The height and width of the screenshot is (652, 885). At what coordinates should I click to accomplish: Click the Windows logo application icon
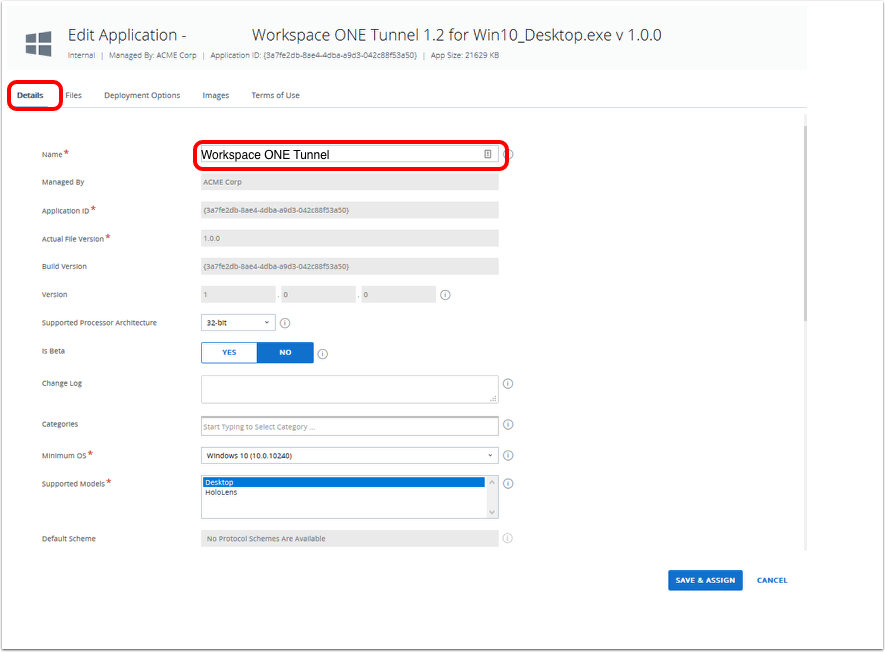tap(38, 43)
